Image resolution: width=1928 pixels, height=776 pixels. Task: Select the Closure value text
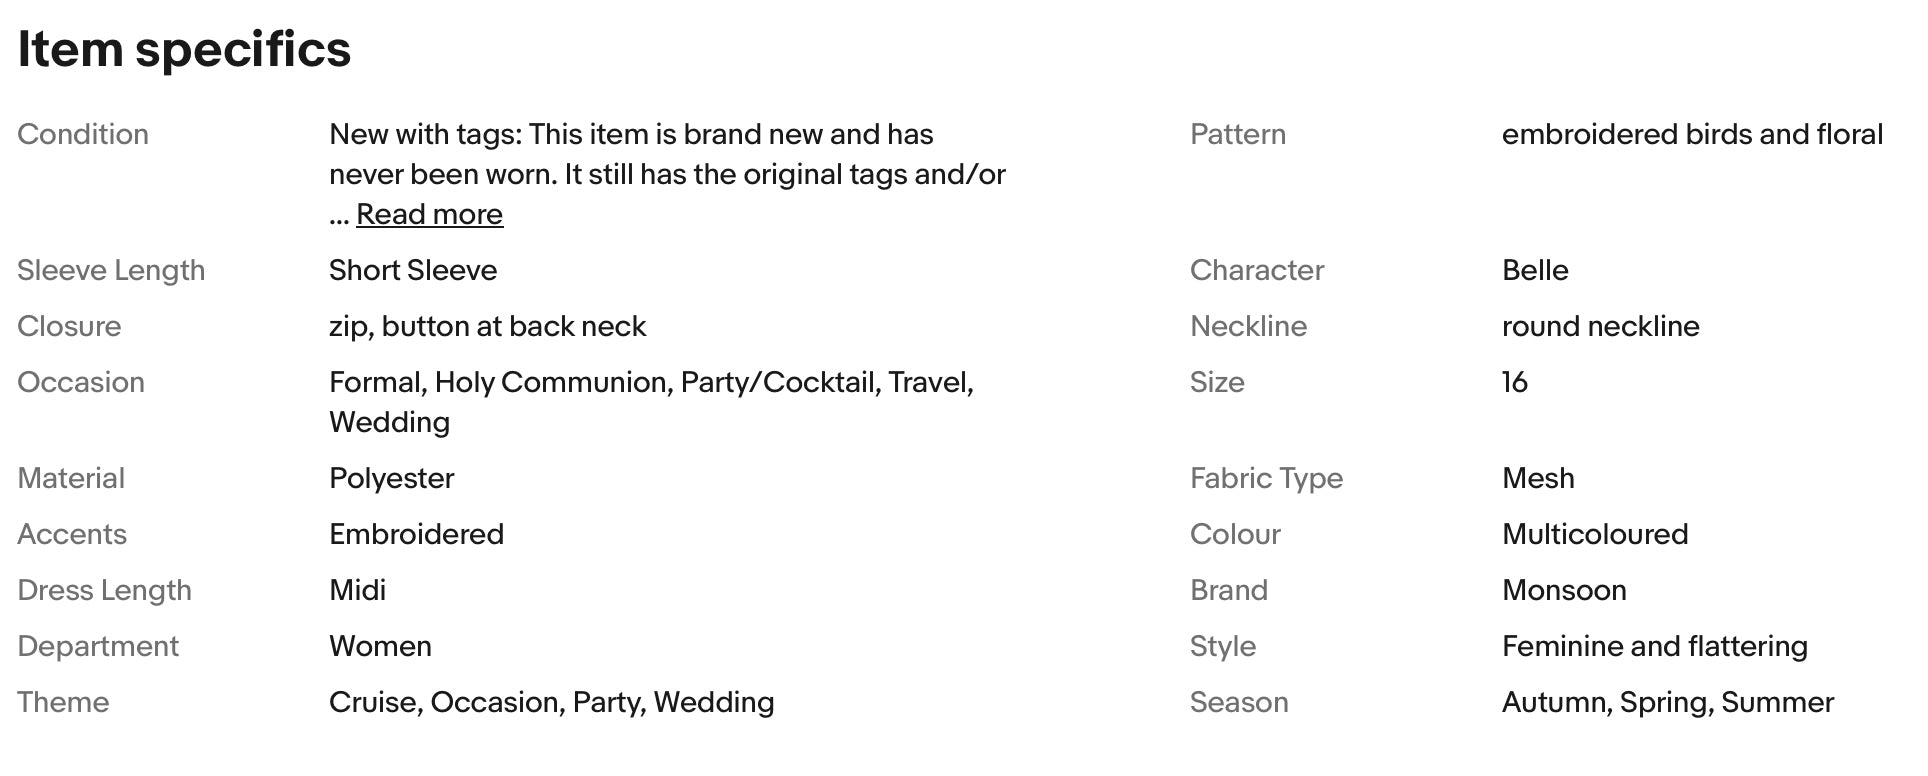487,327
